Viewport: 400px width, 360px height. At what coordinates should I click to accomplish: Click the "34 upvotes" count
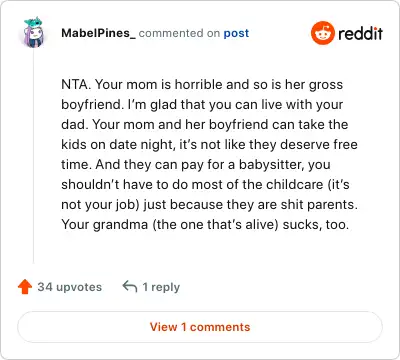point(70,287)
